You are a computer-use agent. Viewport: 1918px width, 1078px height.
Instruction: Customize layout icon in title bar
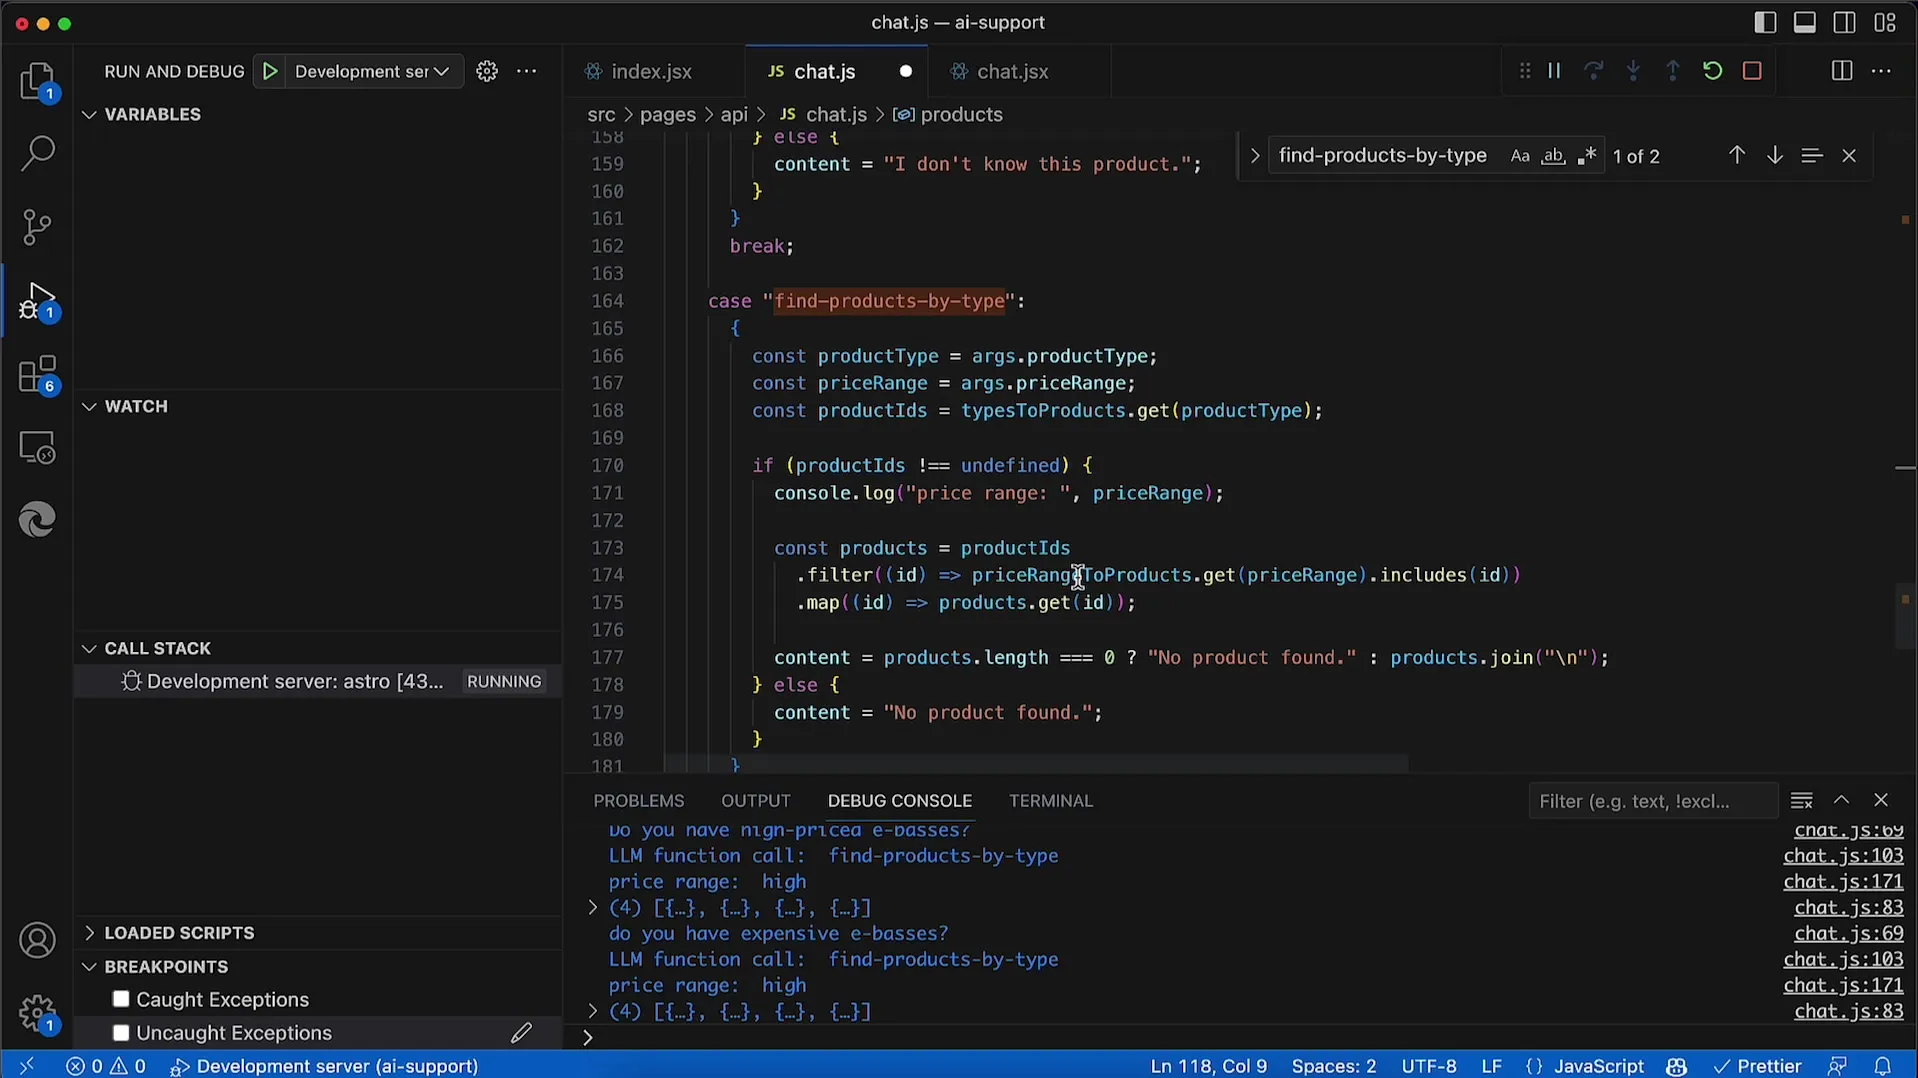pos(1885,23)
